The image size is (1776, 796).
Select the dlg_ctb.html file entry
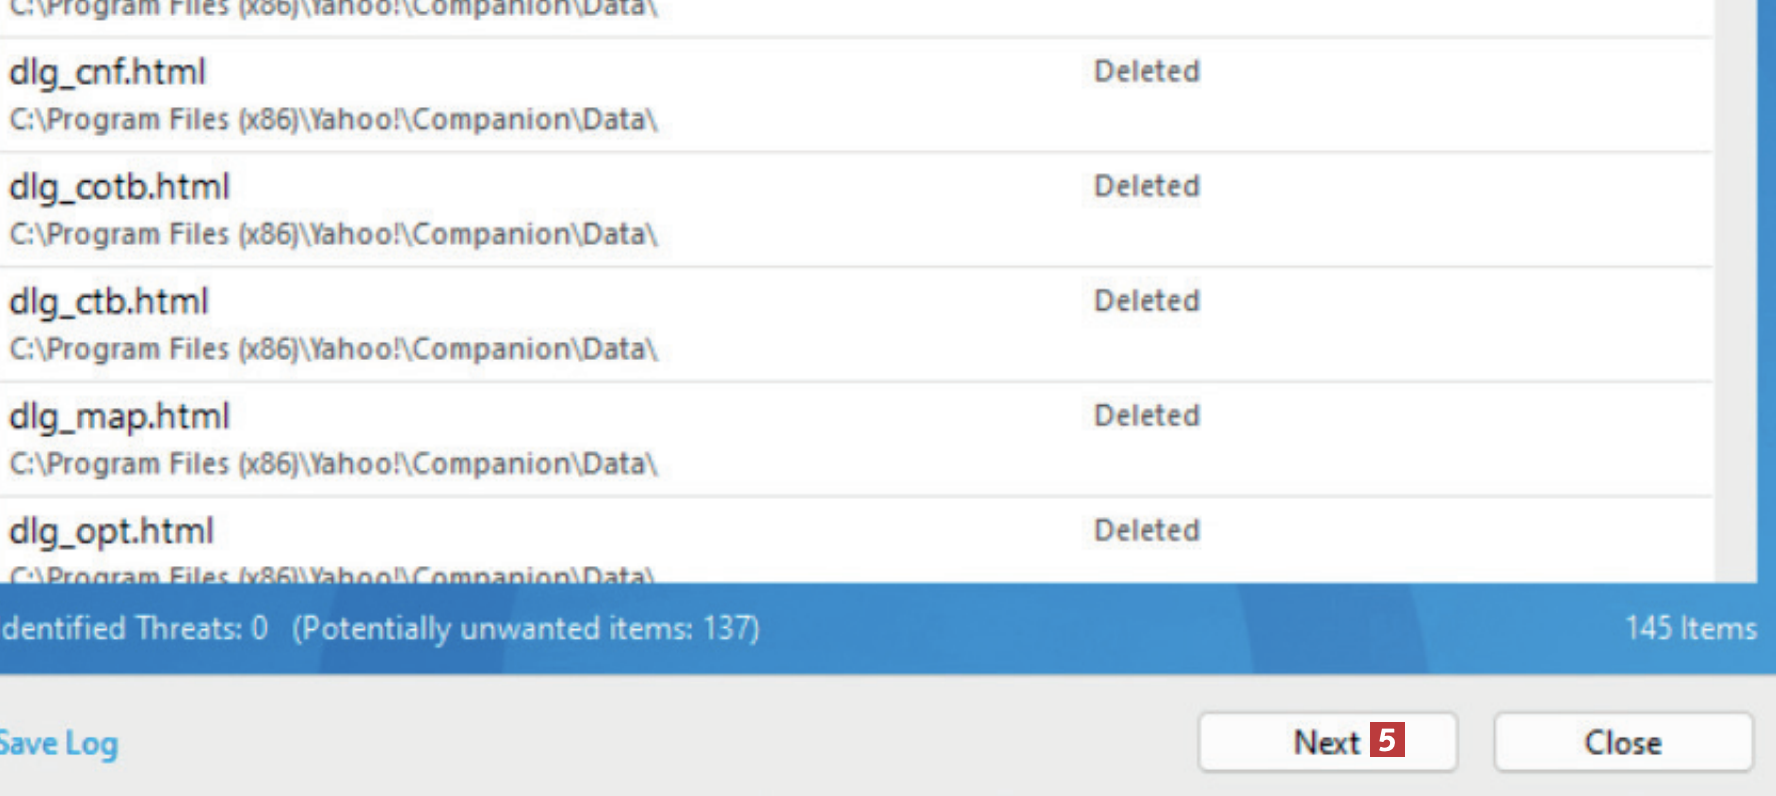[x=856, y=325]
